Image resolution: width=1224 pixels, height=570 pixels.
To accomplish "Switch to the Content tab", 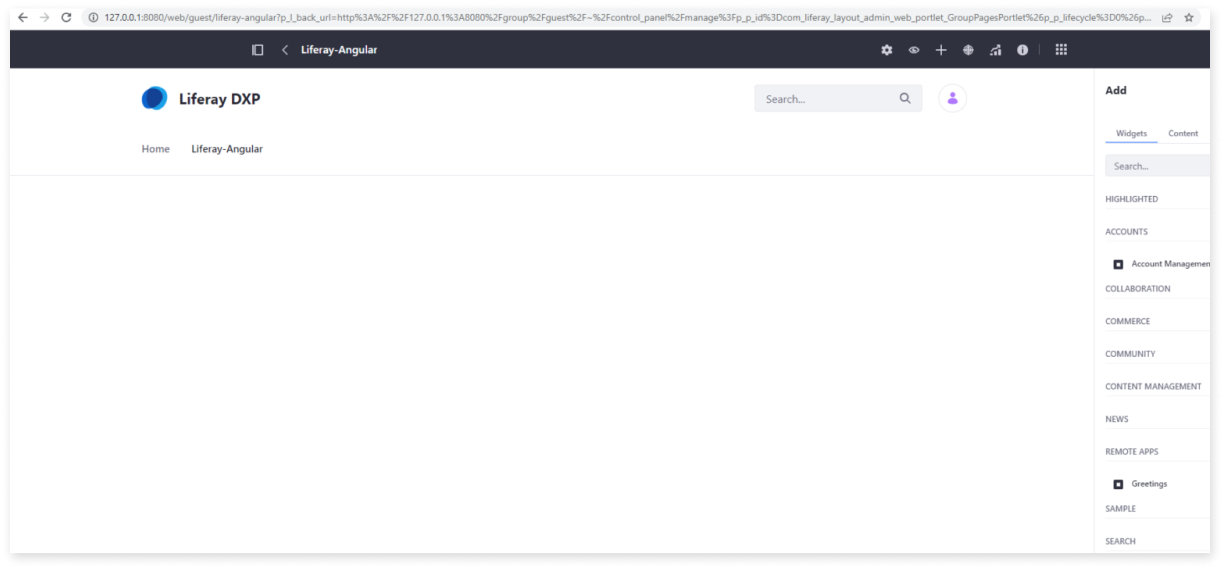I will (1183, 133).
